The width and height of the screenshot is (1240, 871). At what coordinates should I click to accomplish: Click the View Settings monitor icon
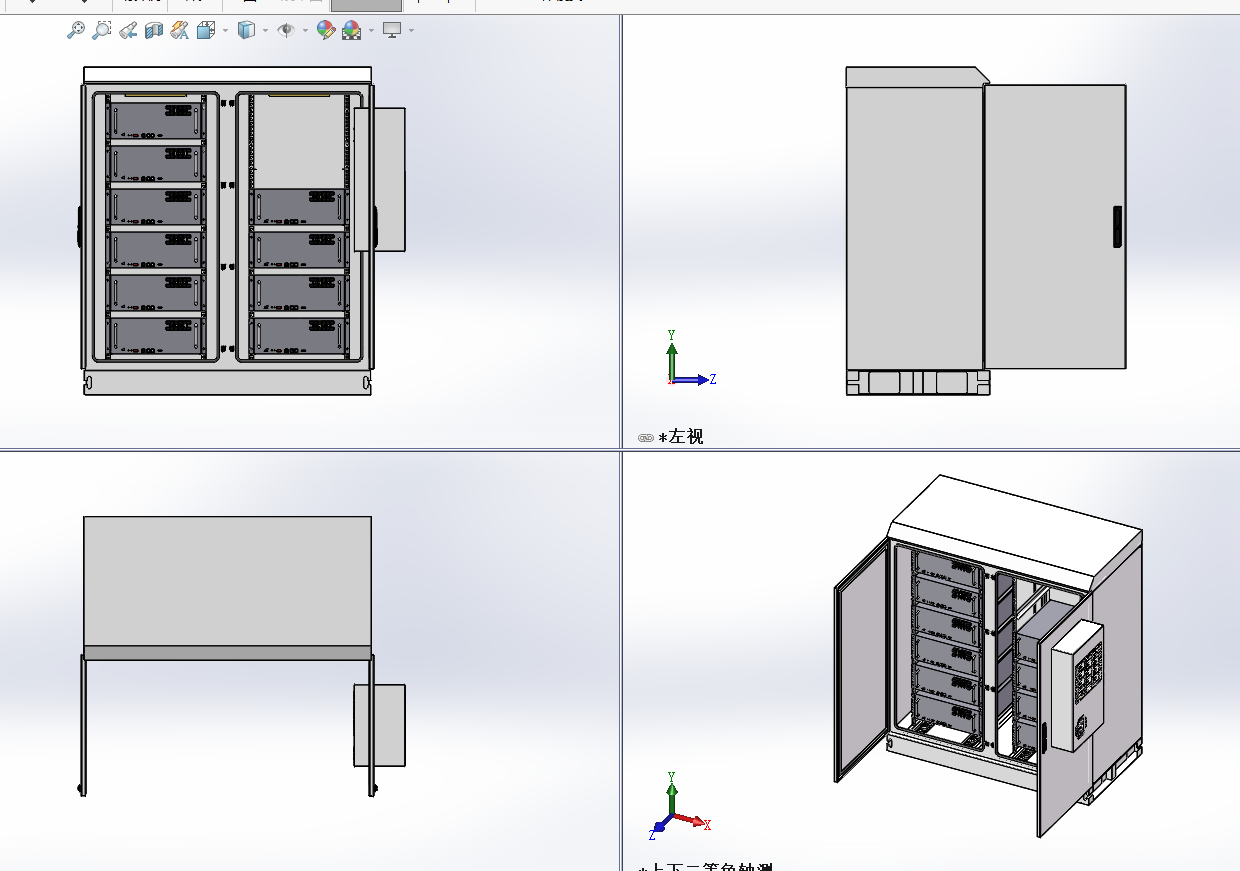click(392, 30)
